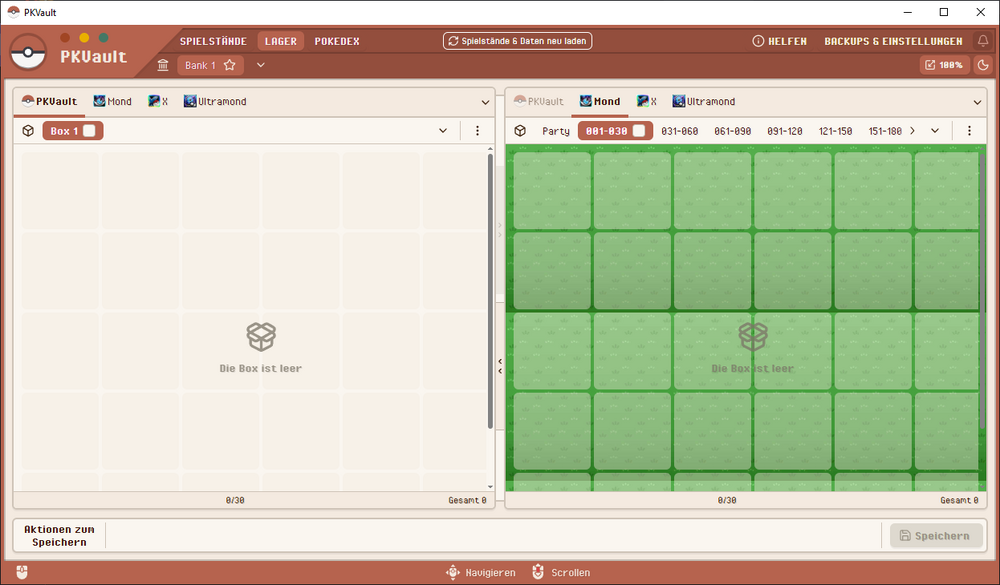
Task: Select the Mond tab in the right pane
Action: 599,101
